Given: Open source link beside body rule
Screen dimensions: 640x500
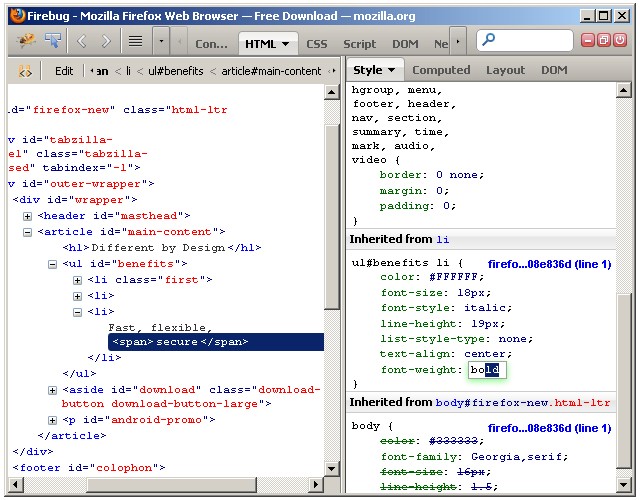Looking at the screenshot, I should (x=549, y=428).
